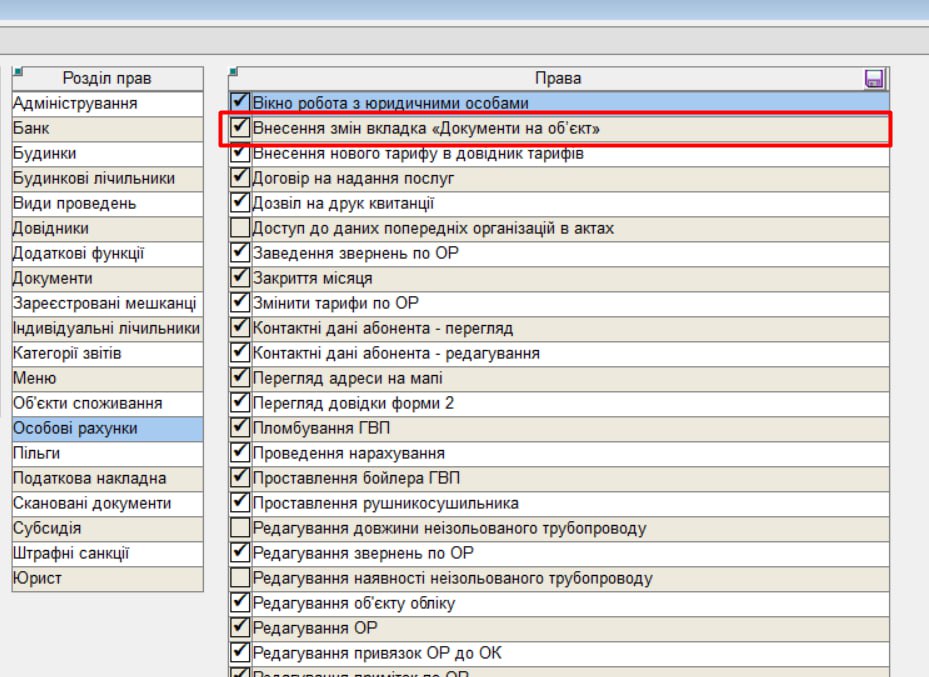Uncheck Вікно робота з юридичними особами
Image resolution: width=929 pixels, height=677 pixels.
[240, 103]
